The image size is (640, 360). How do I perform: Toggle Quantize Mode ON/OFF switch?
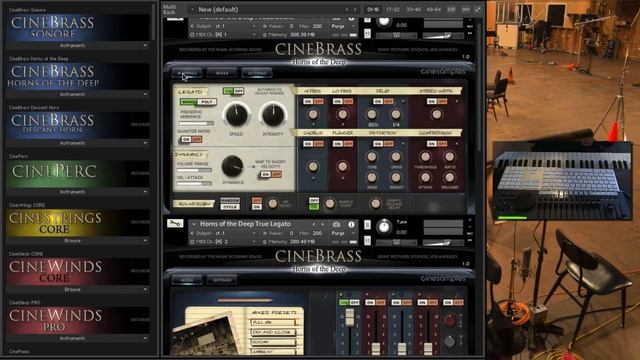(x=191, y=140)
